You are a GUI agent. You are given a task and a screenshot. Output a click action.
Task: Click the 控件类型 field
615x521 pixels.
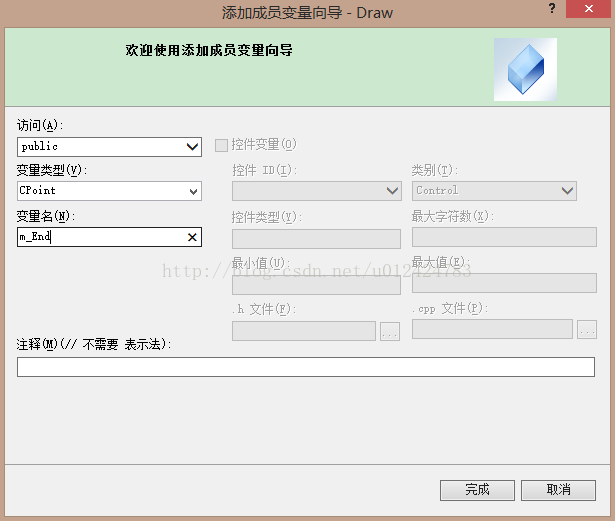tap(316, 239)
